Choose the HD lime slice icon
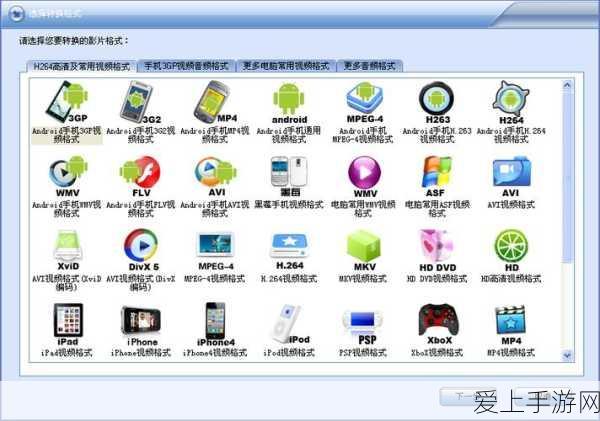Screen dimensions: 600x421 coord(511,251)
